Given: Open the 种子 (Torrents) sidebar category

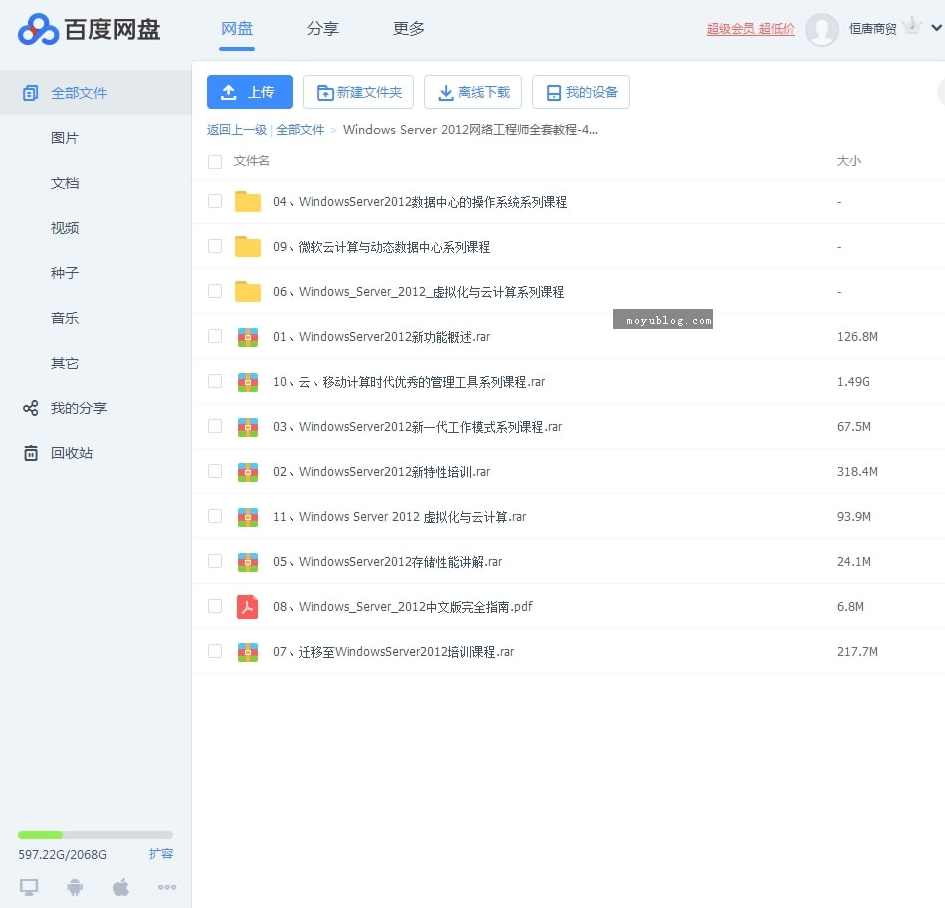Looking at the screenshot, I should 64,273.
